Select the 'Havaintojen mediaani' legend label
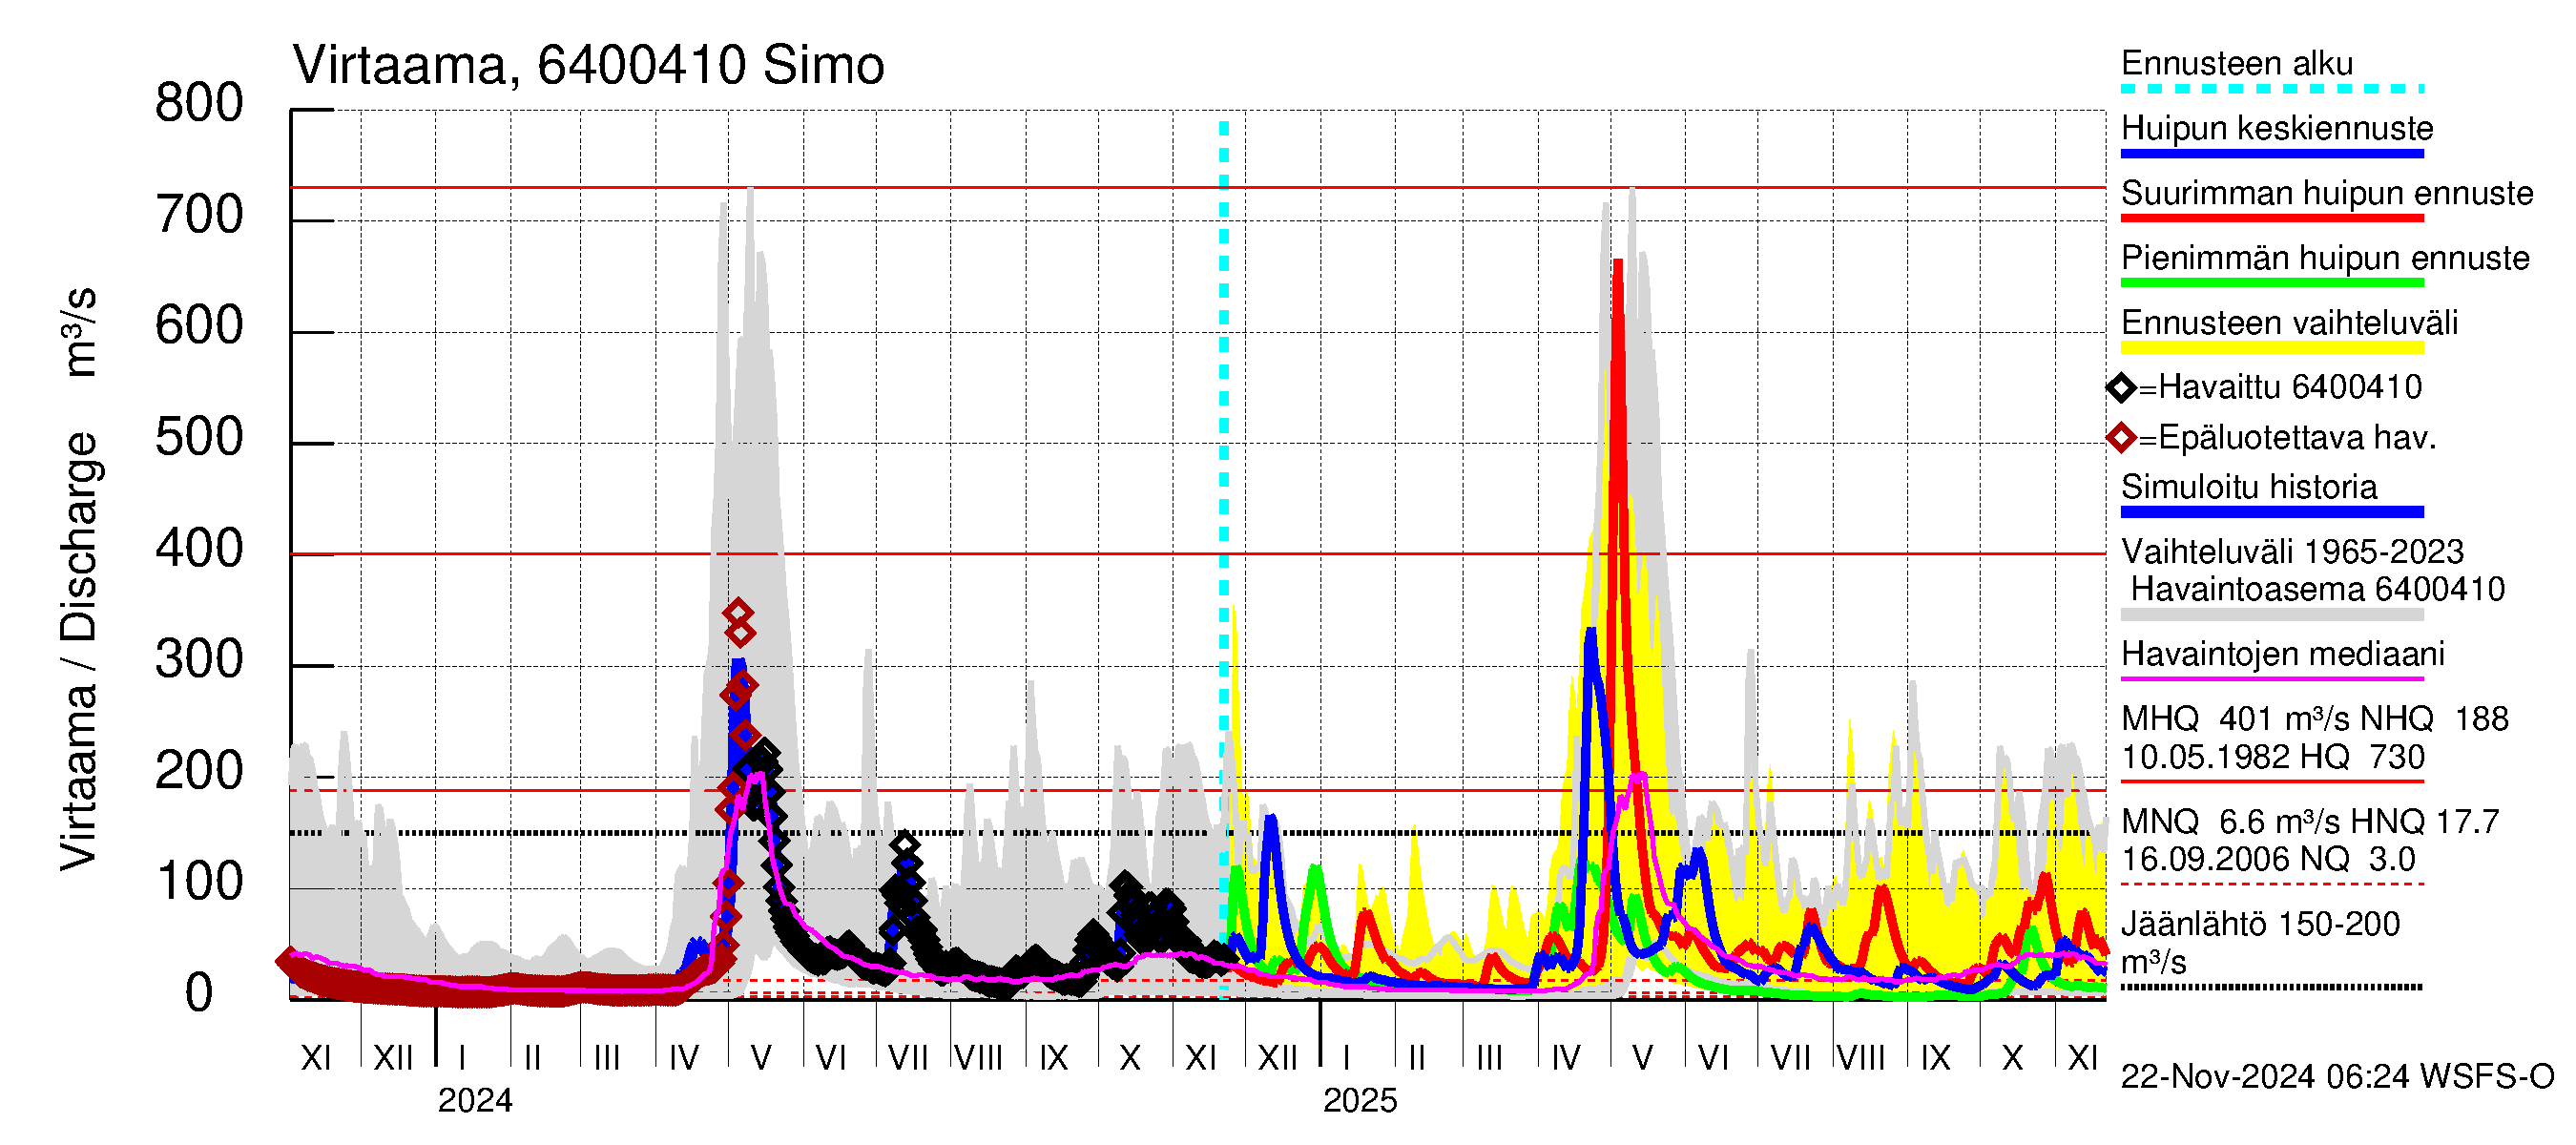The width and height of the screenshot is (2576, 1145). 2283,655
